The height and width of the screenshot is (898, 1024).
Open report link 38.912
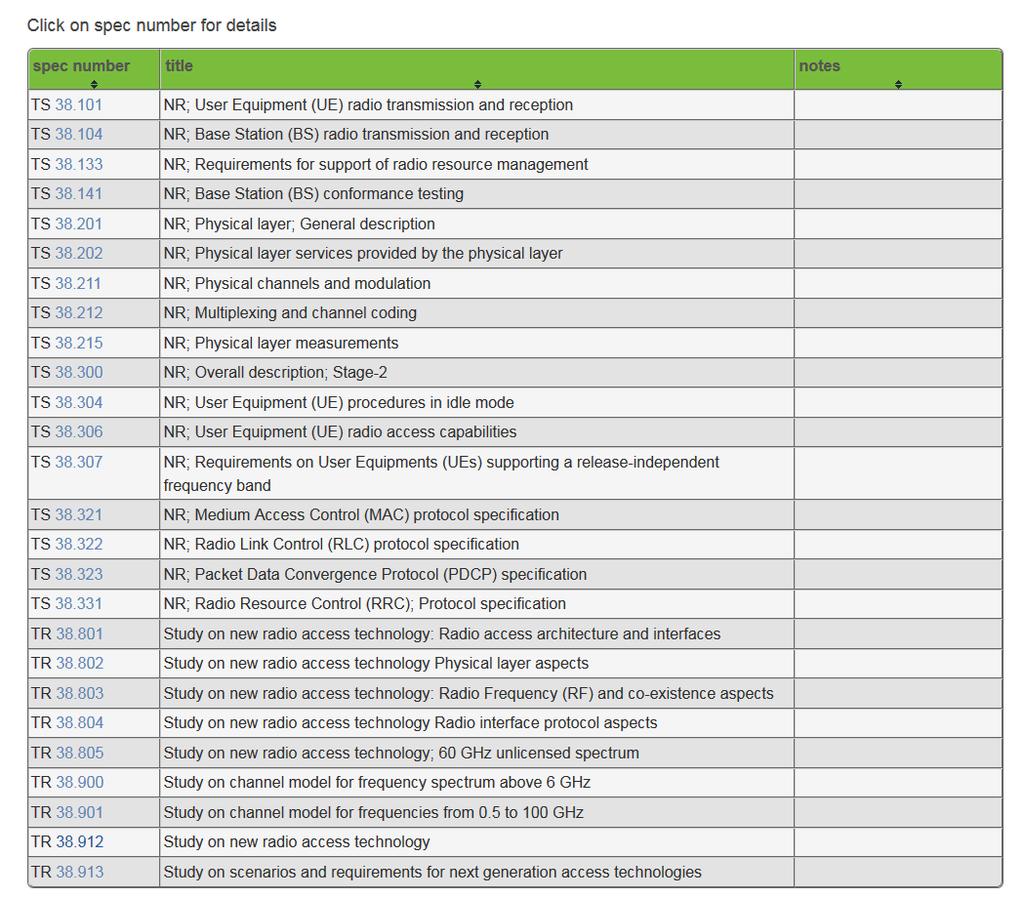80,841
